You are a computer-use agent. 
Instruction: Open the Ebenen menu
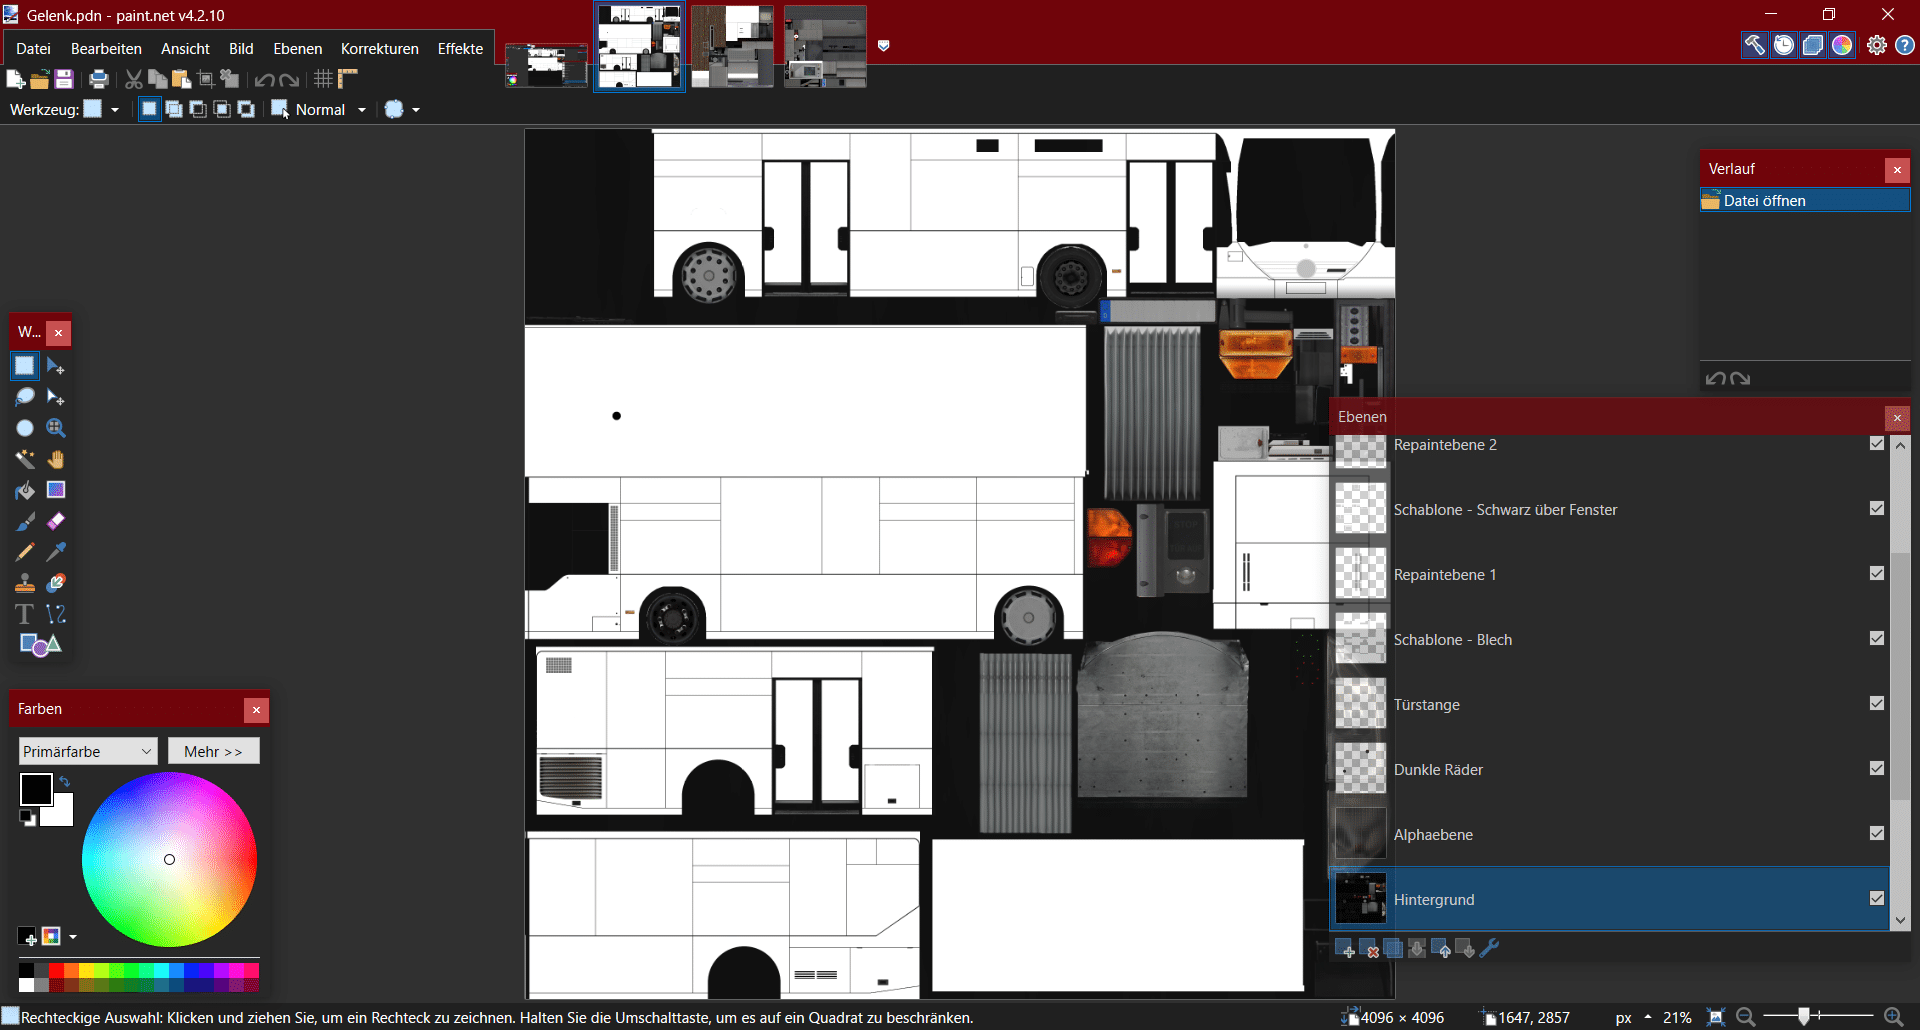[298, 48]
